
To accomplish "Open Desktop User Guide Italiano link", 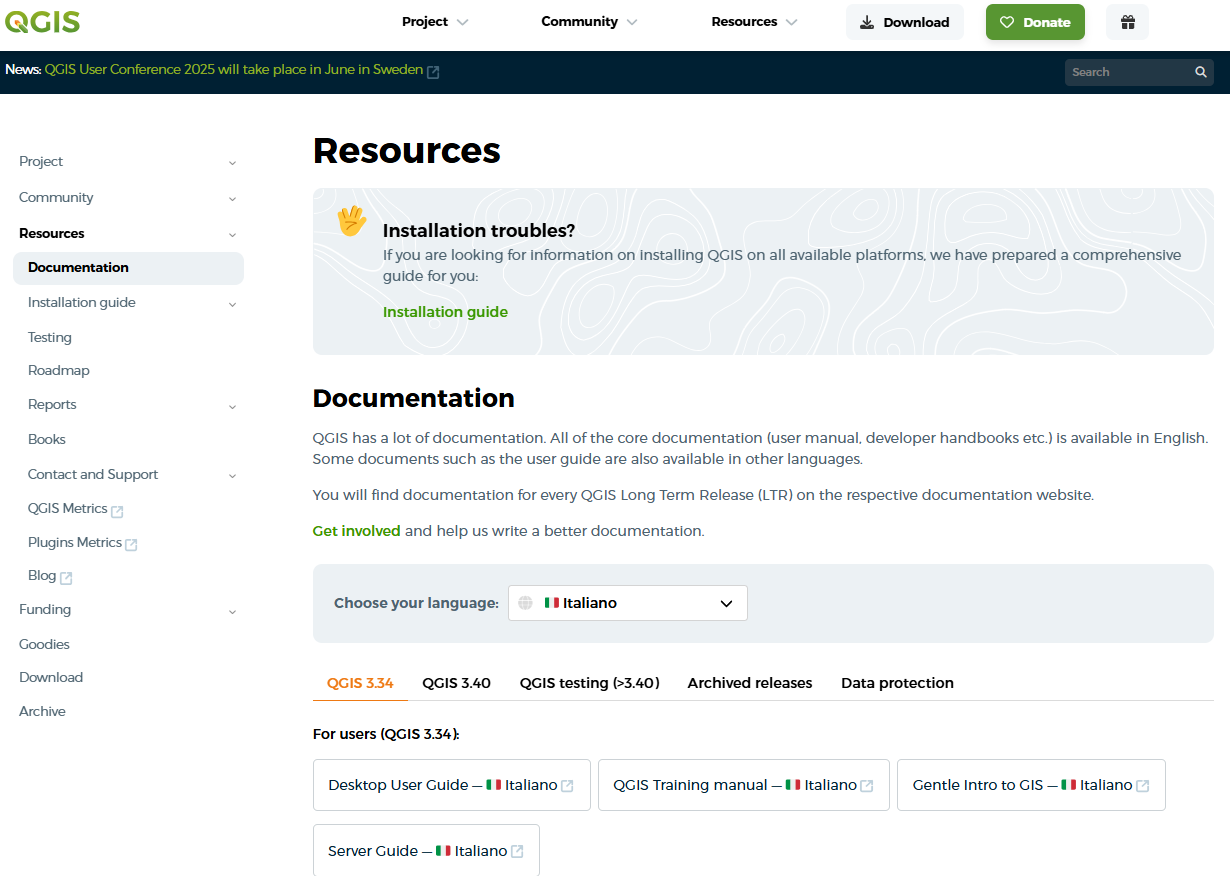I will 451,785.
